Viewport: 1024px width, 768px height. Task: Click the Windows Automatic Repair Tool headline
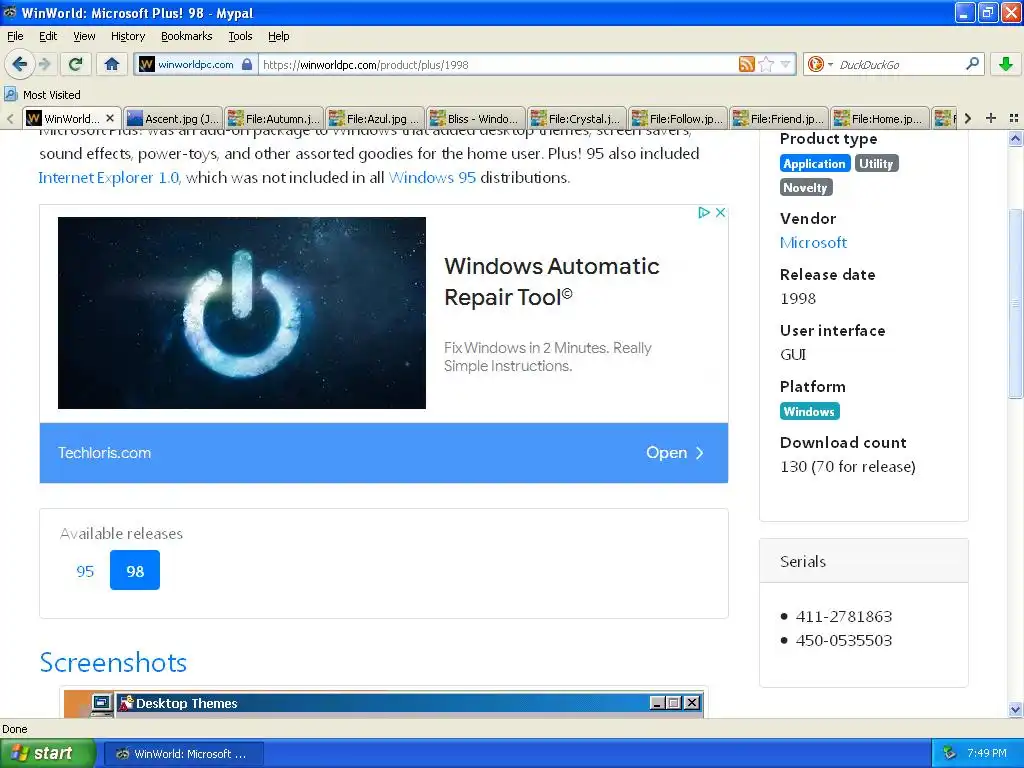(x=551, y=281)
